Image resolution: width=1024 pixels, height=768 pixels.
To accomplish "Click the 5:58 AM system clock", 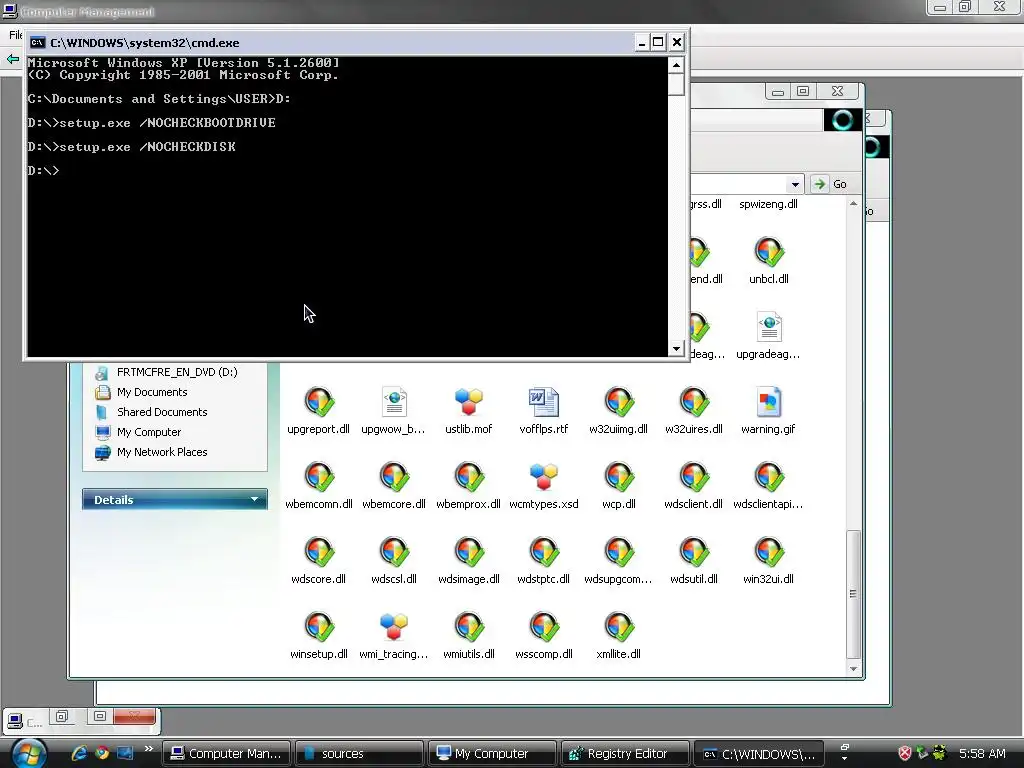I will tap(982, 754).
